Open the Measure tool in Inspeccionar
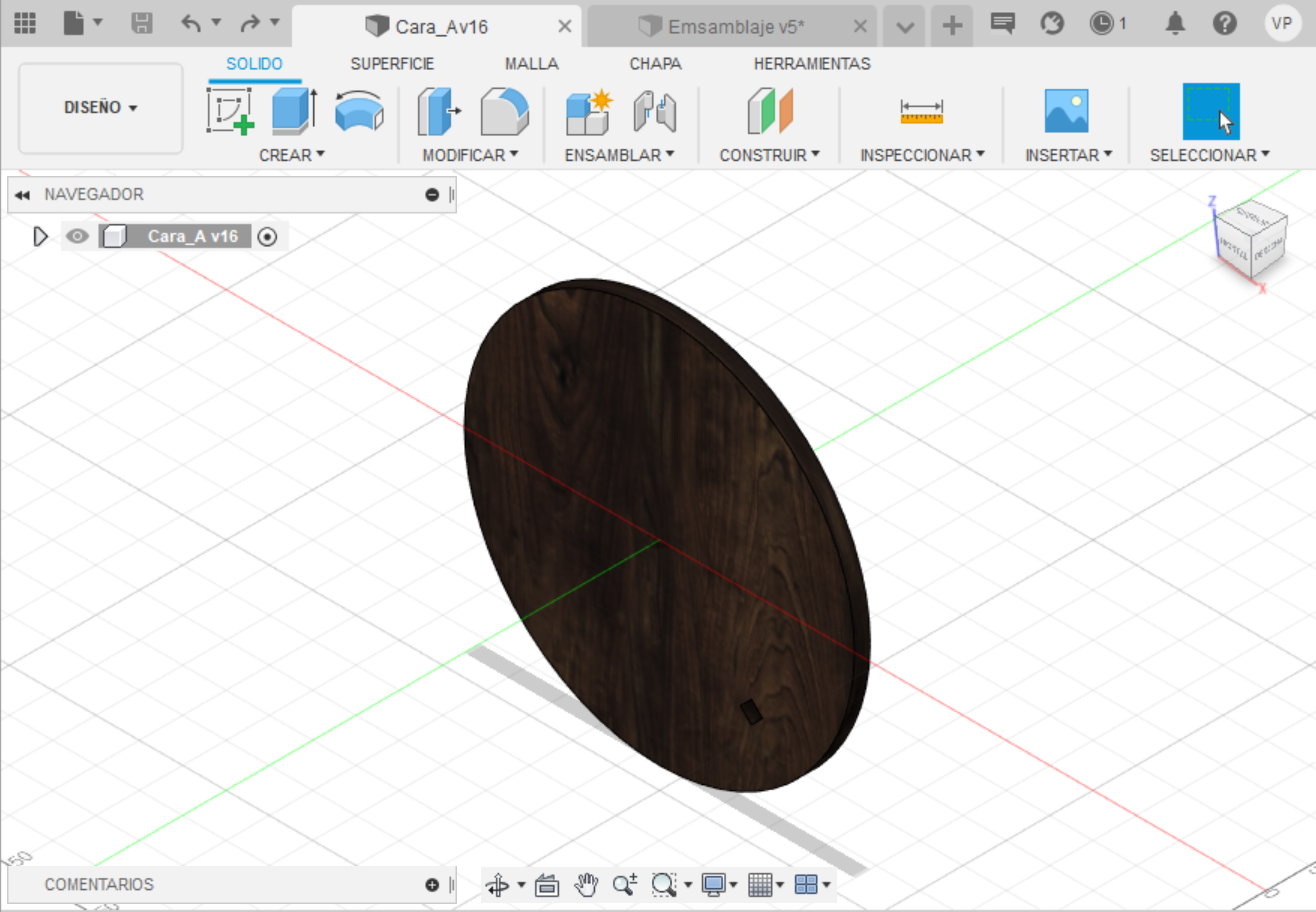 [x=920, y=110]
